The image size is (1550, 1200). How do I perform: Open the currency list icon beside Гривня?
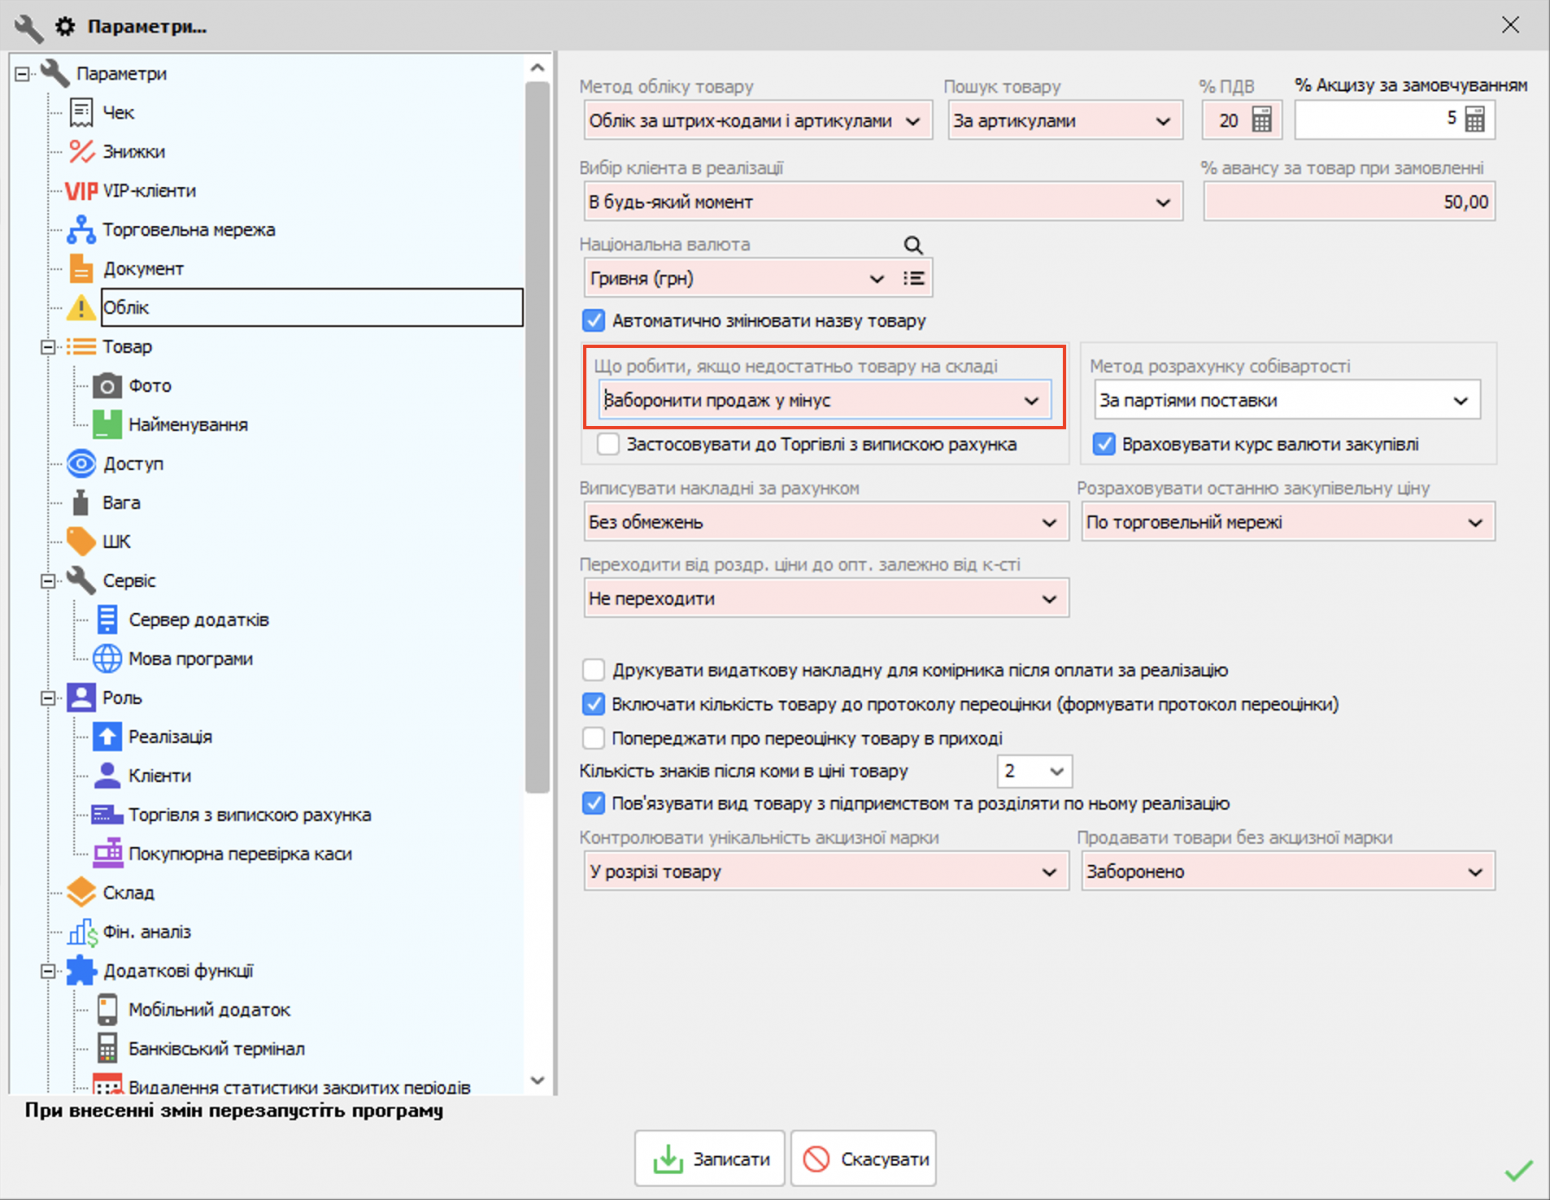click(913, 279)
